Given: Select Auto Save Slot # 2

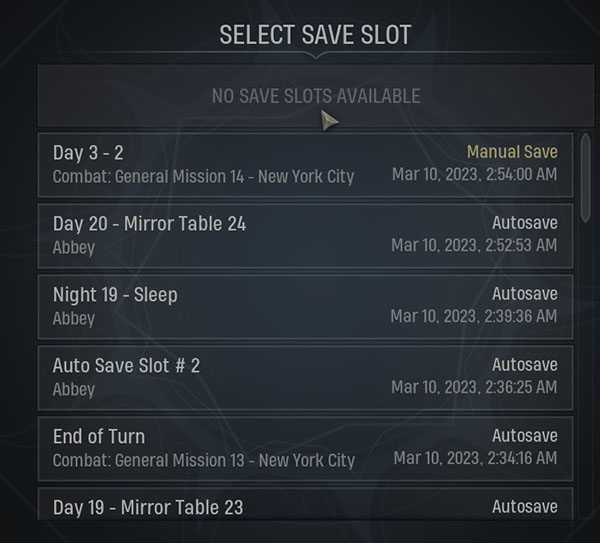Looking at the screenshot, I should [x=305, y=378].
